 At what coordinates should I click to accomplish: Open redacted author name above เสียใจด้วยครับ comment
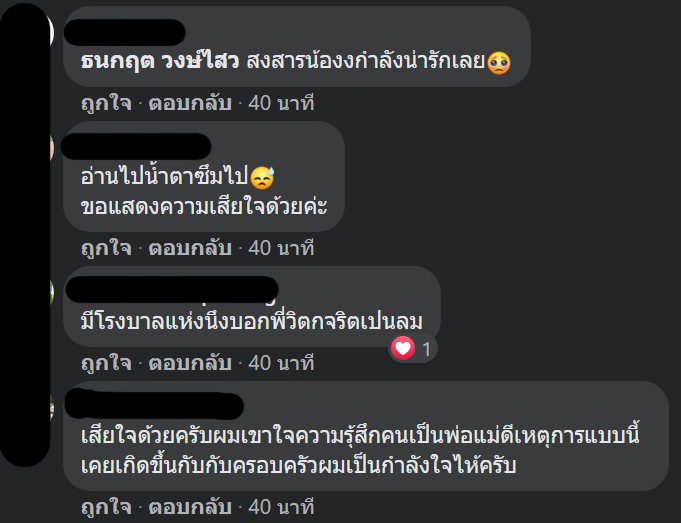(x=154, y=405)
